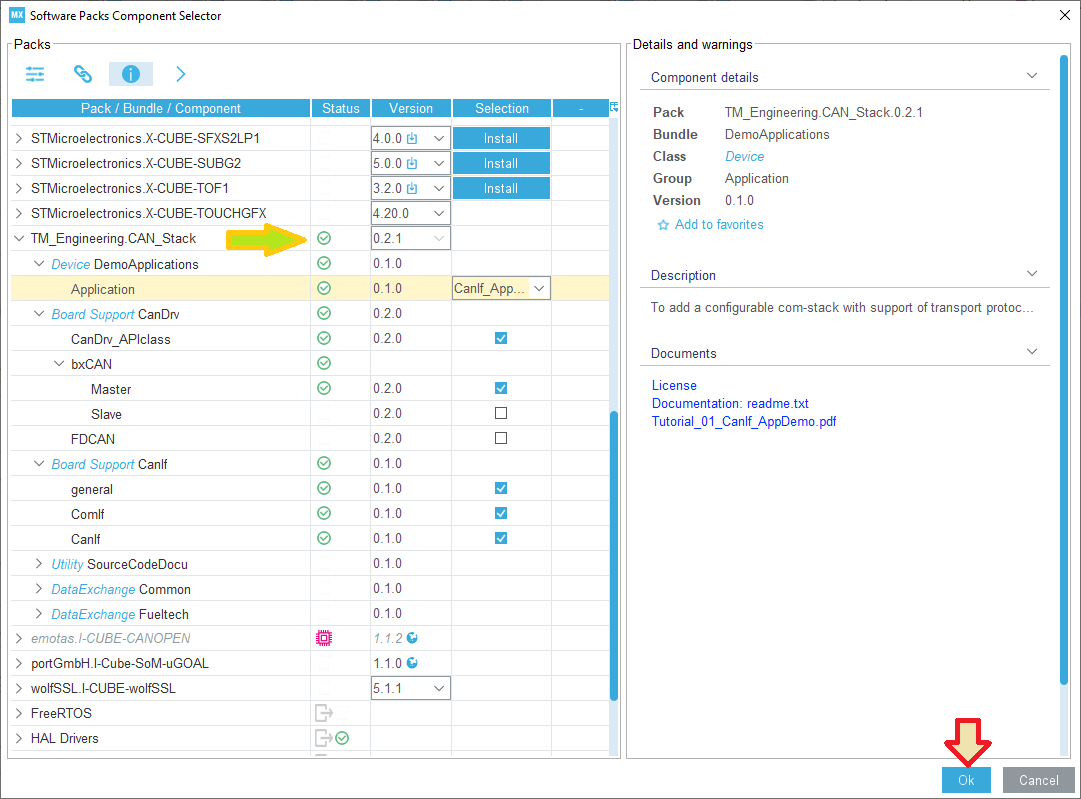Select the DataExchange Common row
Screen dimensions: 1081x799
click(x=310, y=589)
